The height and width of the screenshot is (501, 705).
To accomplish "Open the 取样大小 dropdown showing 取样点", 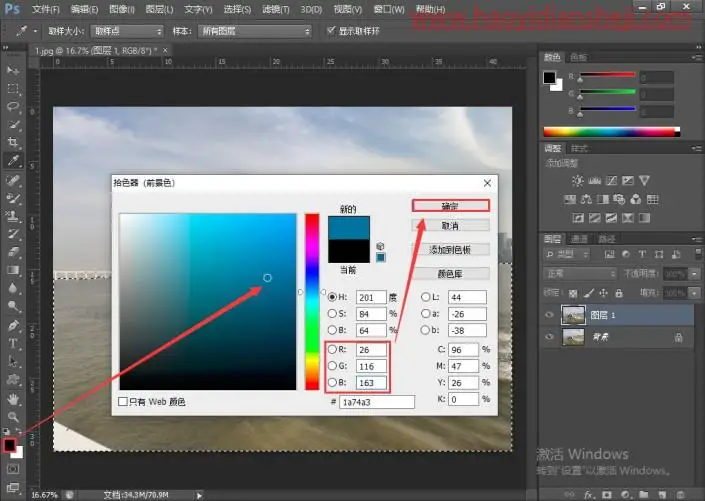I will click(x=127, y=31).
